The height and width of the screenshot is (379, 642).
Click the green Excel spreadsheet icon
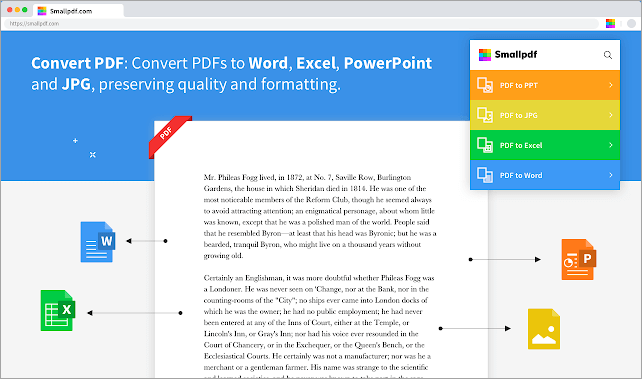58,310
